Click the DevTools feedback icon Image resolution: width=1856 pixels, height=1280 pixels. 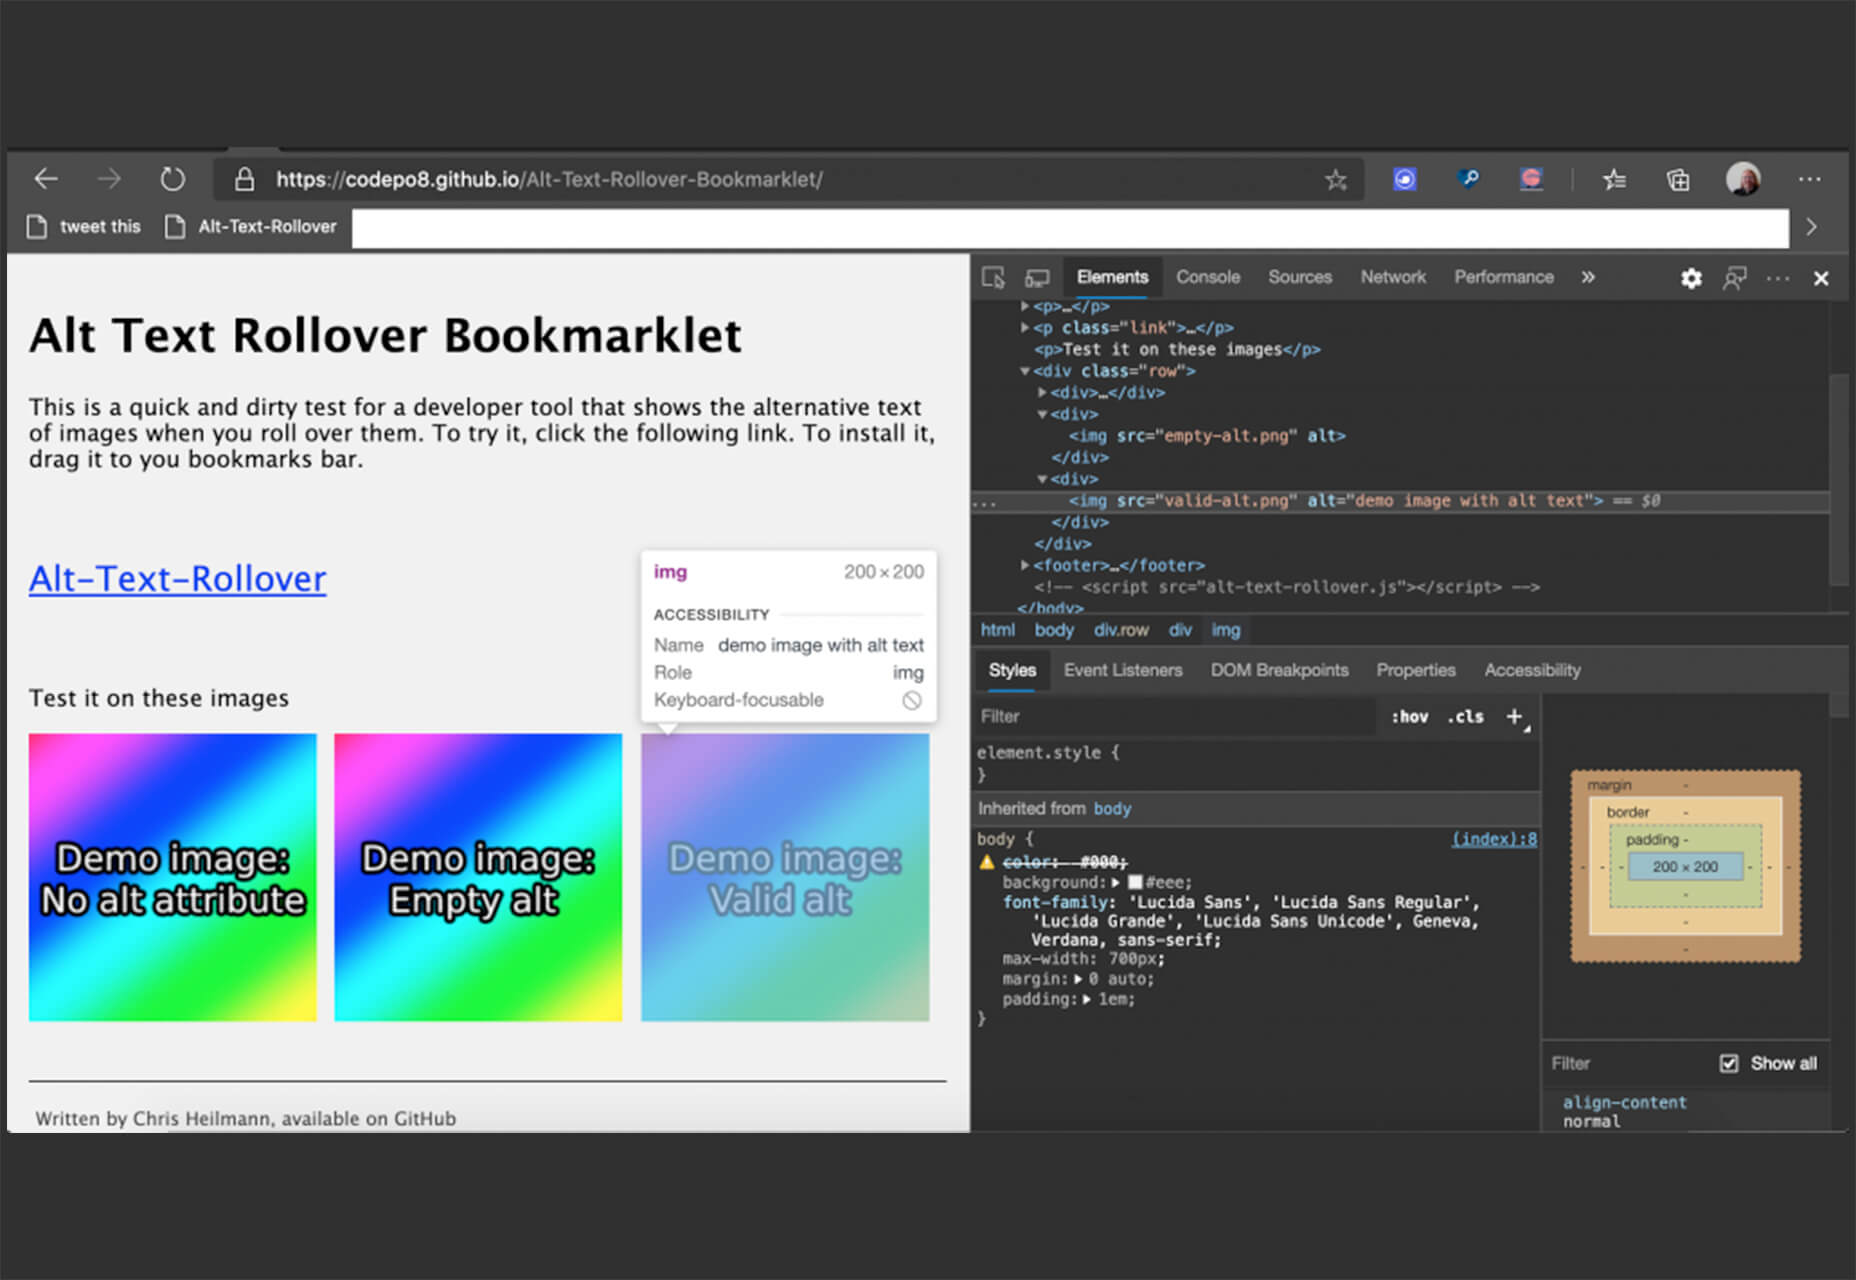point(1735,278)
